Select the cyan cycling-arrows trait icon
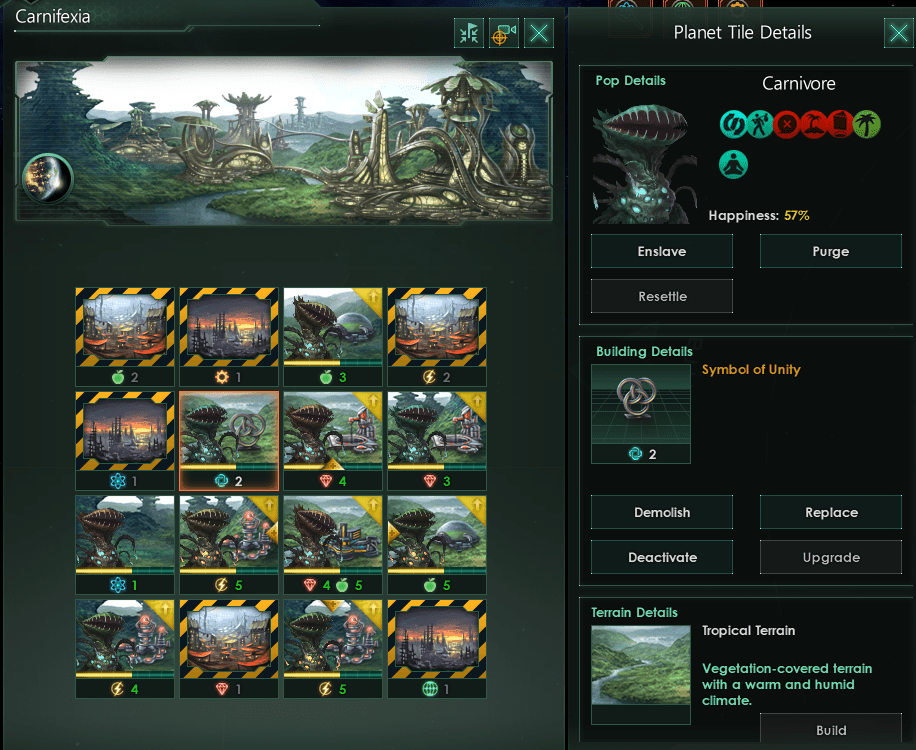Image resolution: width=916 pixels, height=750 pixels. point(733,124)
